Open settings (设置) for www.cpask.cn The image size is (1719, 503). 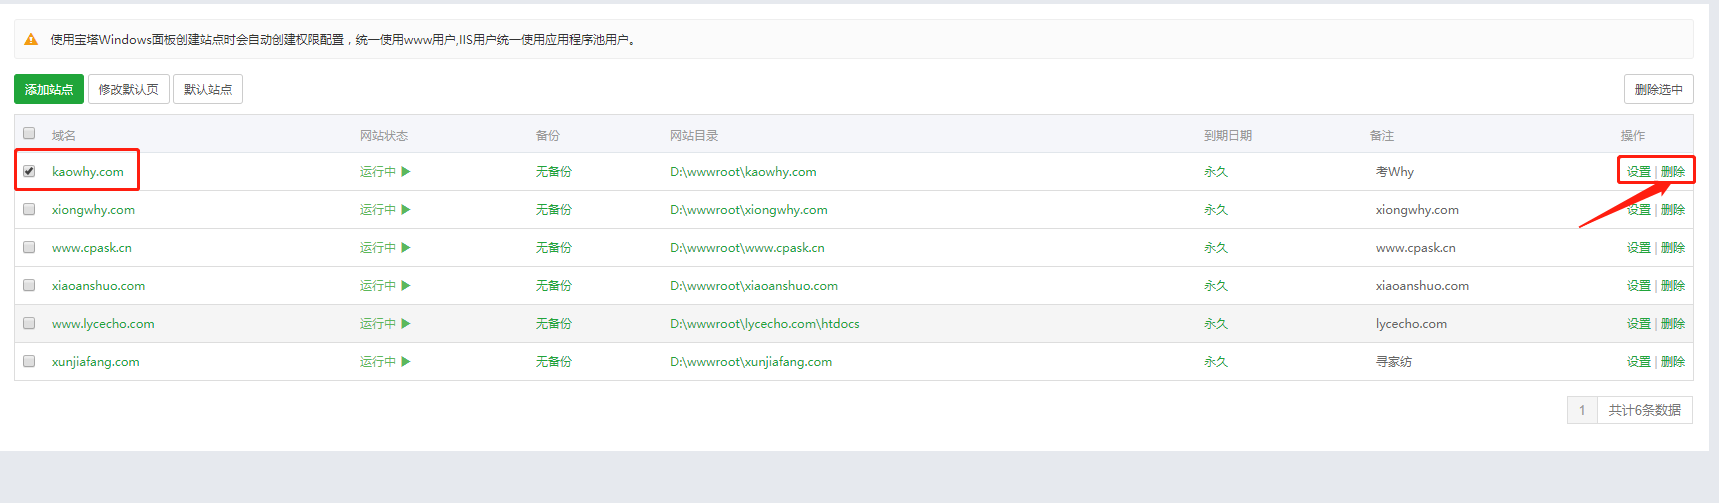(1638, 248)
